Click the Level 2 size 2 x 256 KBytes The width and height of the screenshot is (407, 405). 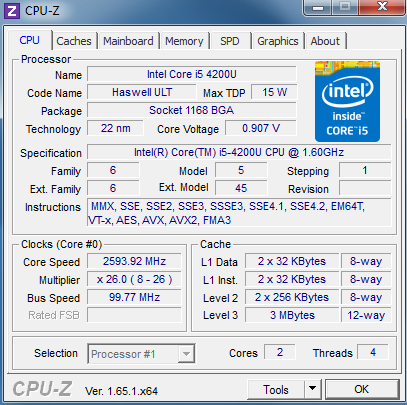(x=292, y=297)
